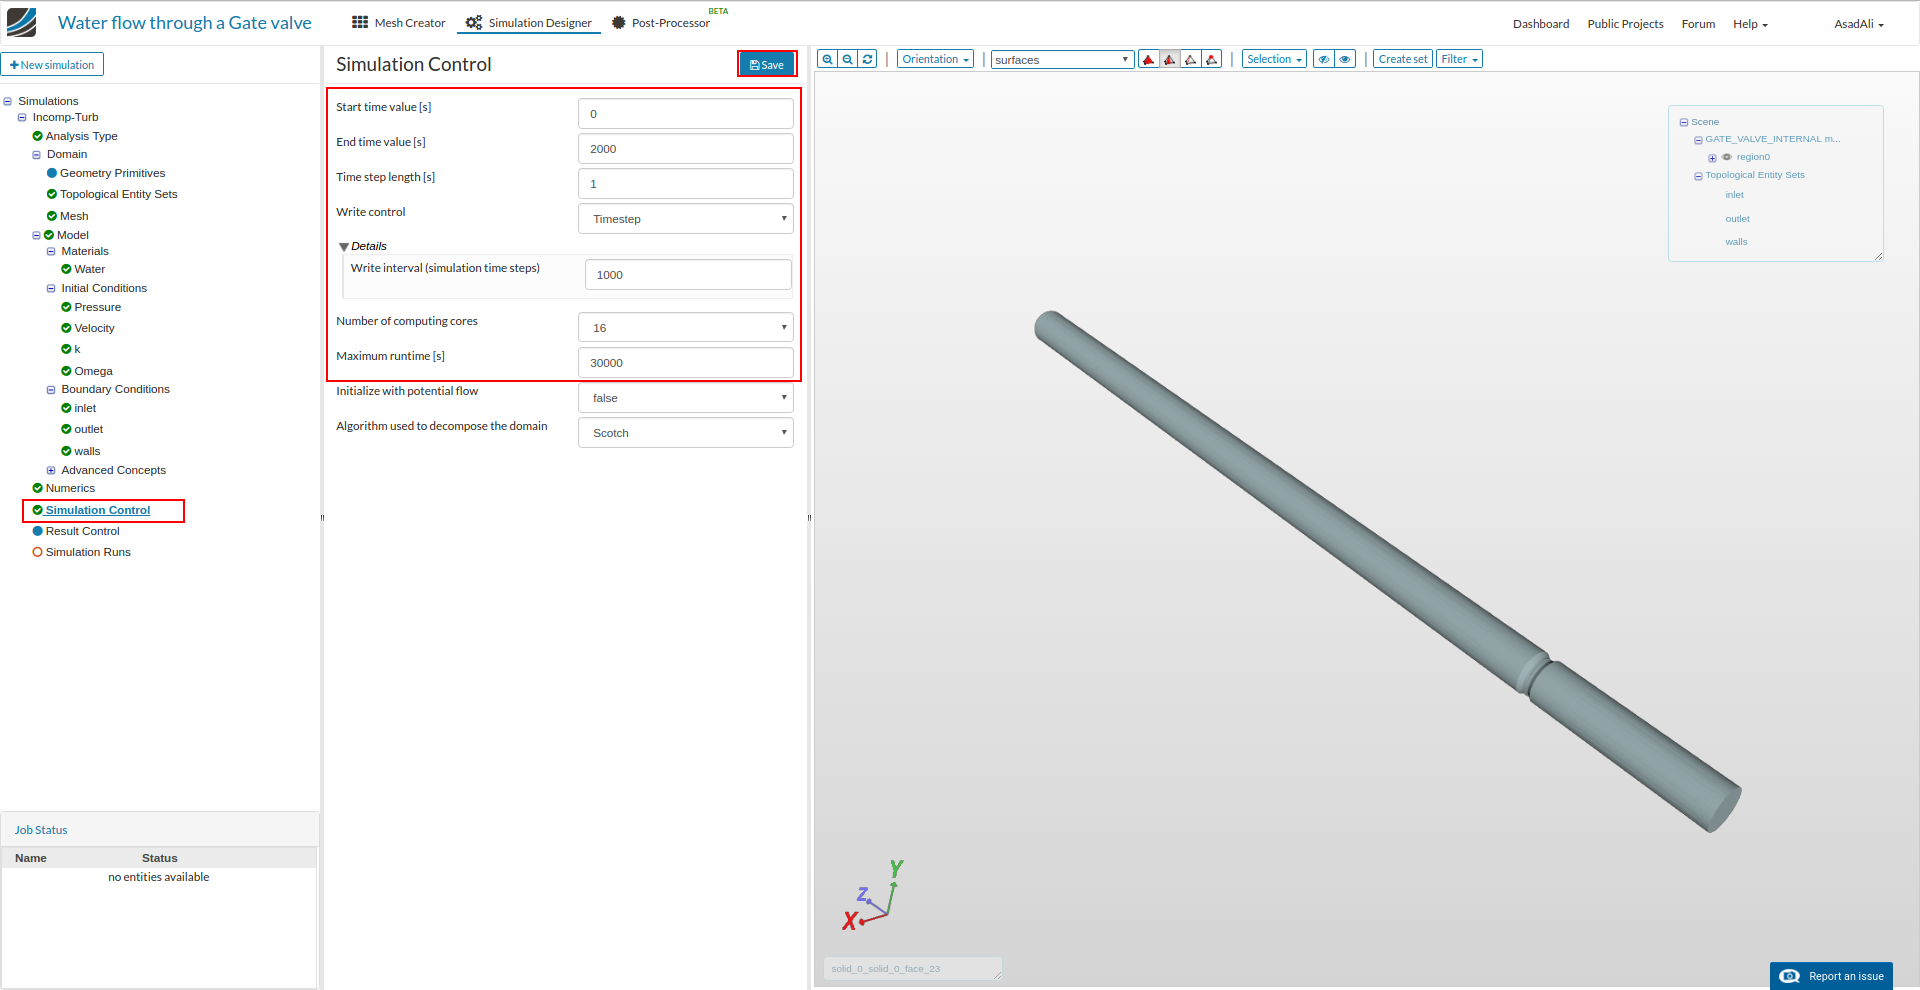Collapse the Incomp-Turb simulation node

pyautogui.click(x=22, y=117)
